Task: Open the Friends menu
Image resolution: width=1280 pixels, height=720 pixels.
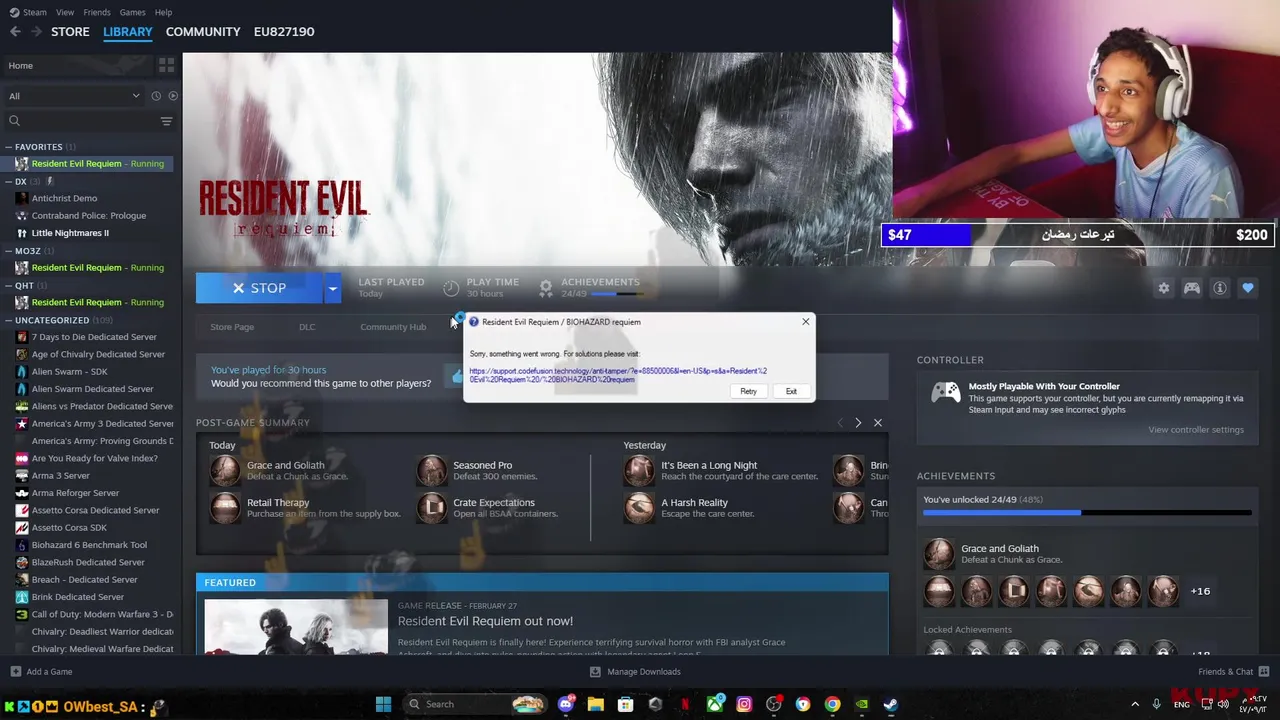Action: pyautogui.click(x=97, y=12)
